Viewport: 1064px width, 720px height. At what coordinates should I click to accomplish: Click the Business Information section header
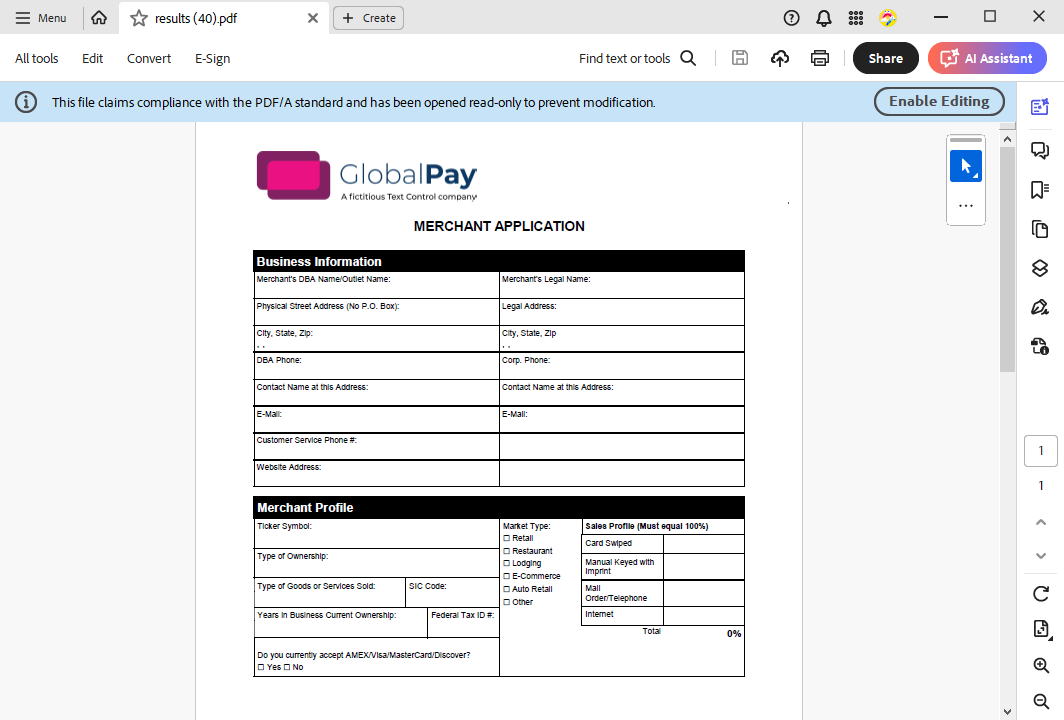(499, 261)
